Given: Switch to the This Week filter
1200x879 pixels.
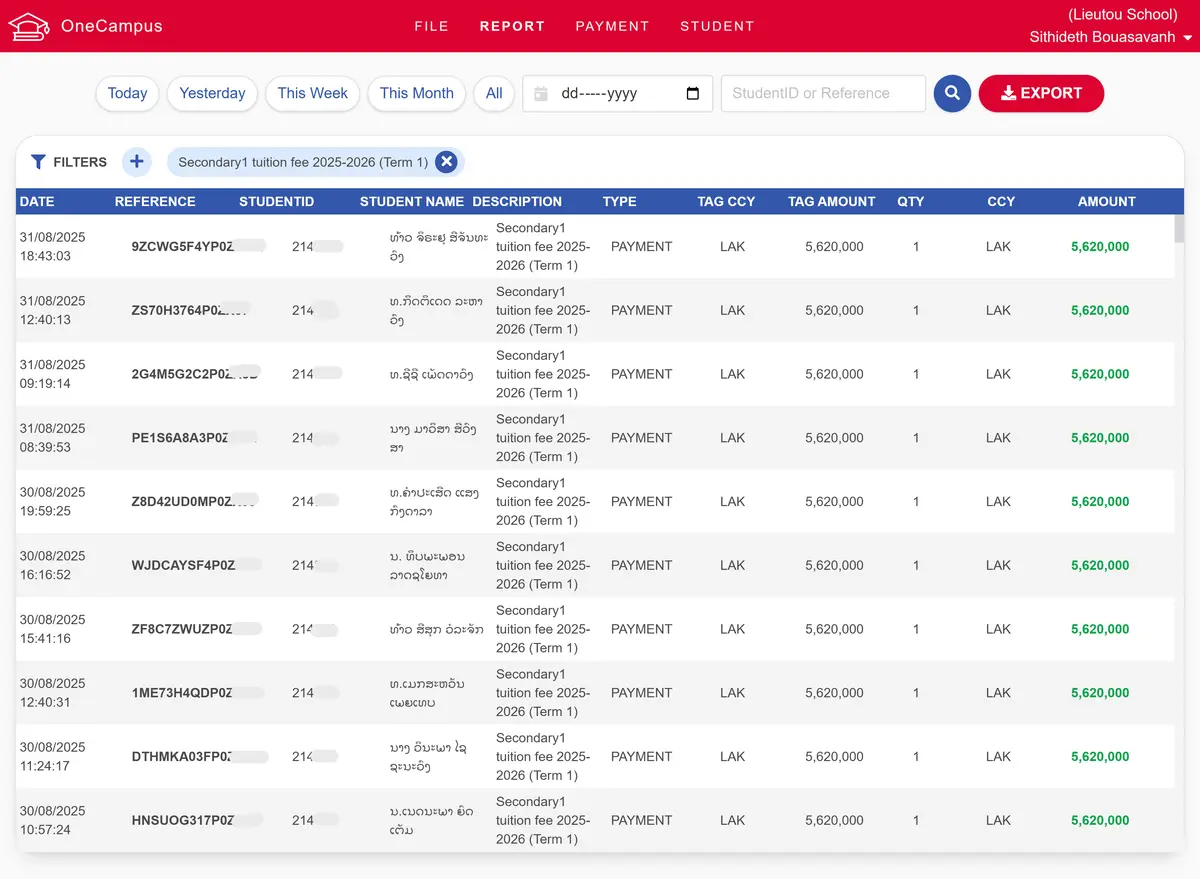Looking at the screenshot, I should point(312,93).
